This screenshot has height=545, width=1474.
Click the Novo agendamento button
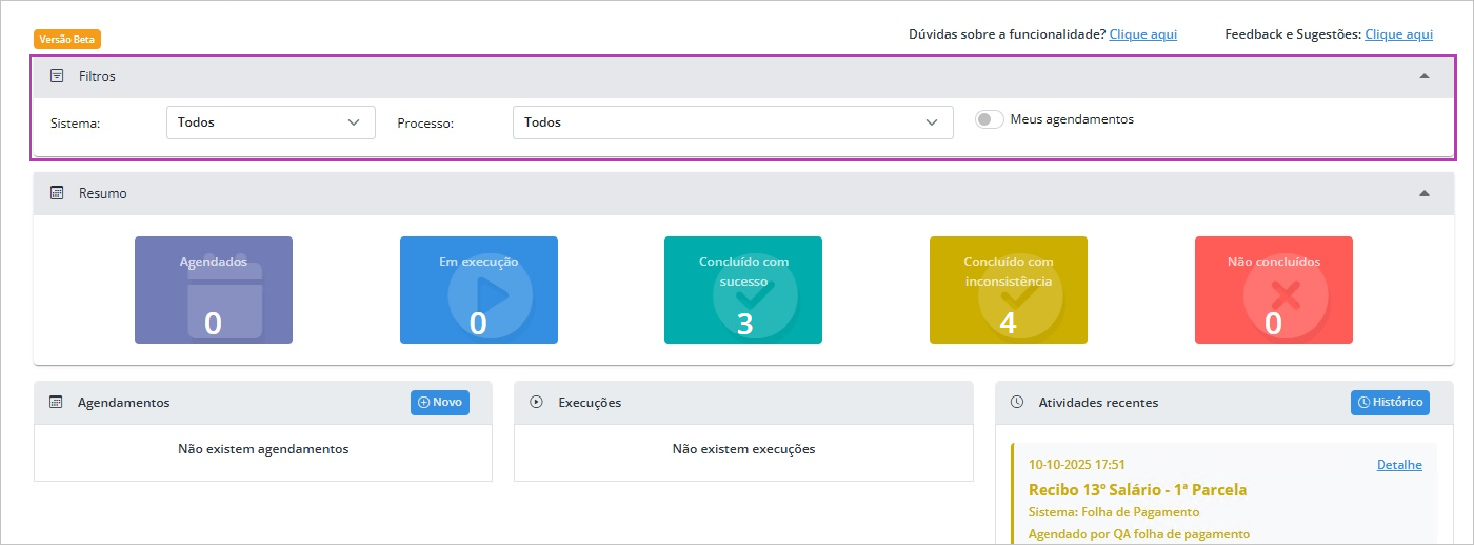click(x=440, y=402)
